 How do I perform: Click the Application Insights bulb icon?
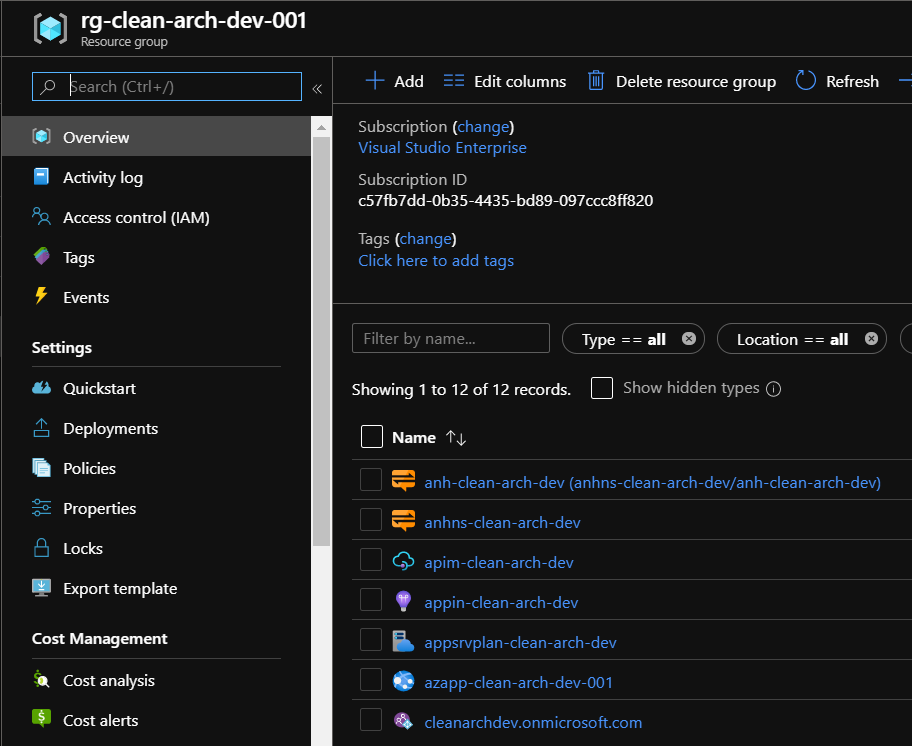pyautogui.click(x=403, y=601)
